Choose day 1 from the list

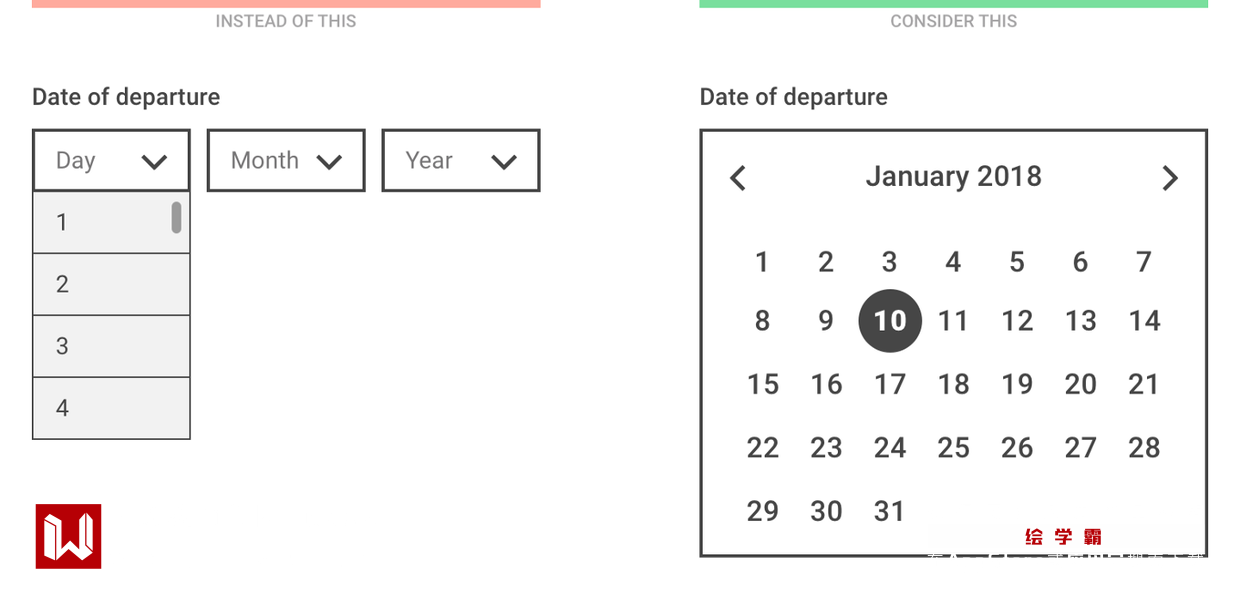100,222
